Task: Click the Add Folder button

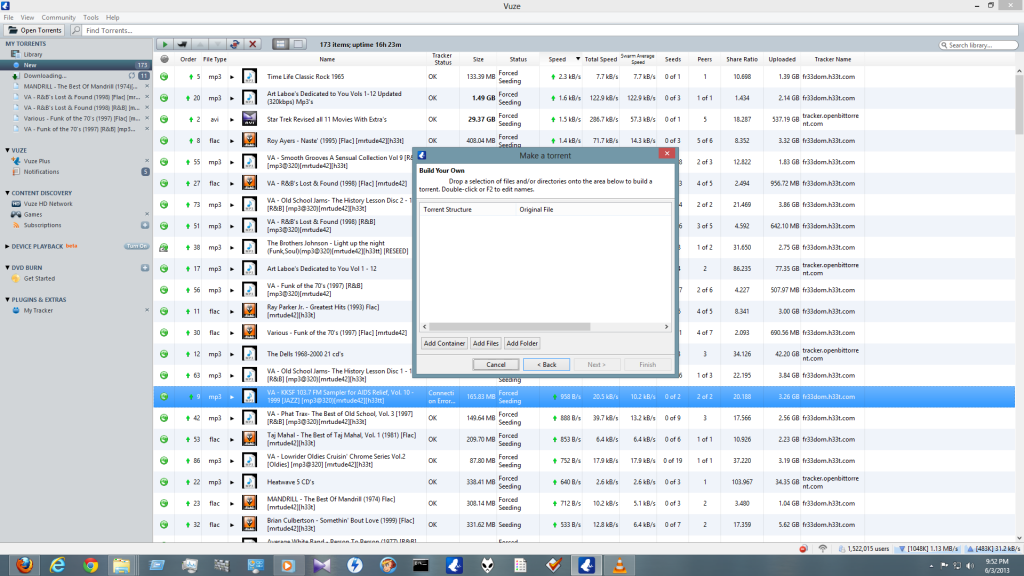Action: click(522, 344)
